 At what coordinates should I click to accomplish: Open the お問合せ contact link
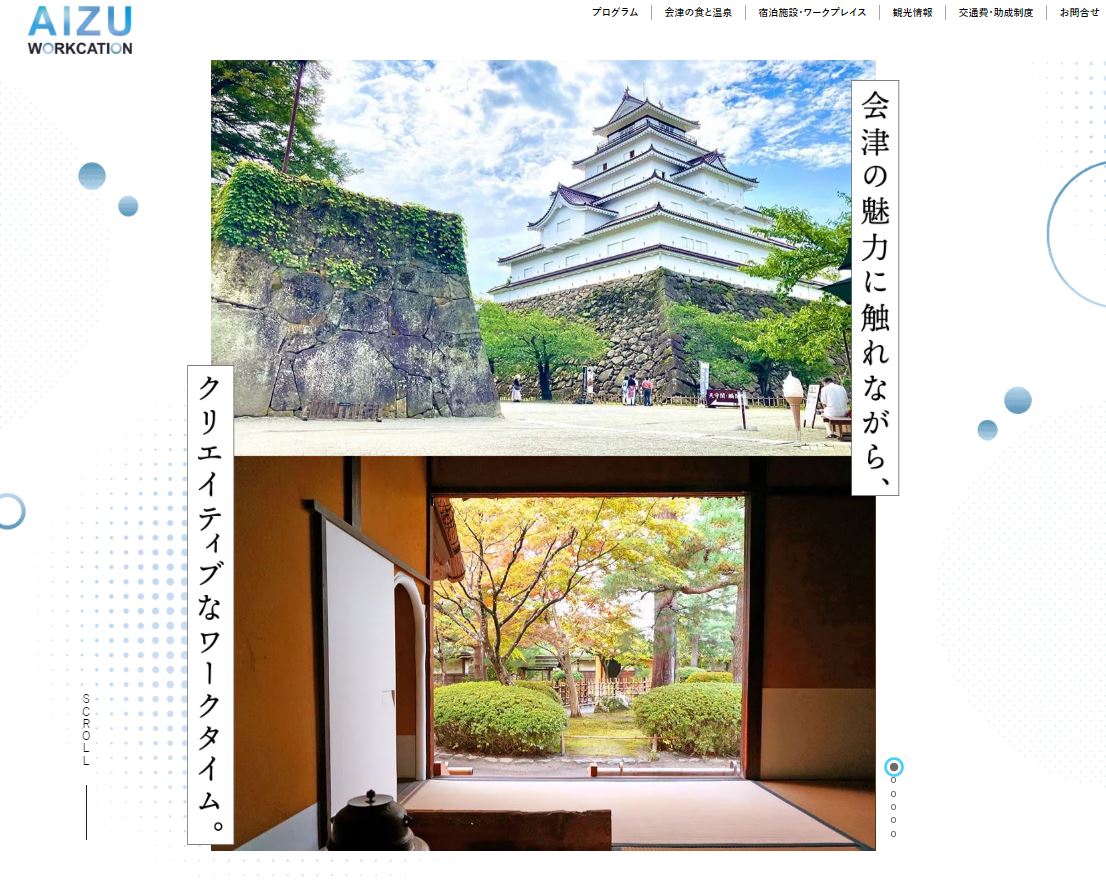tap(1079, 13)
